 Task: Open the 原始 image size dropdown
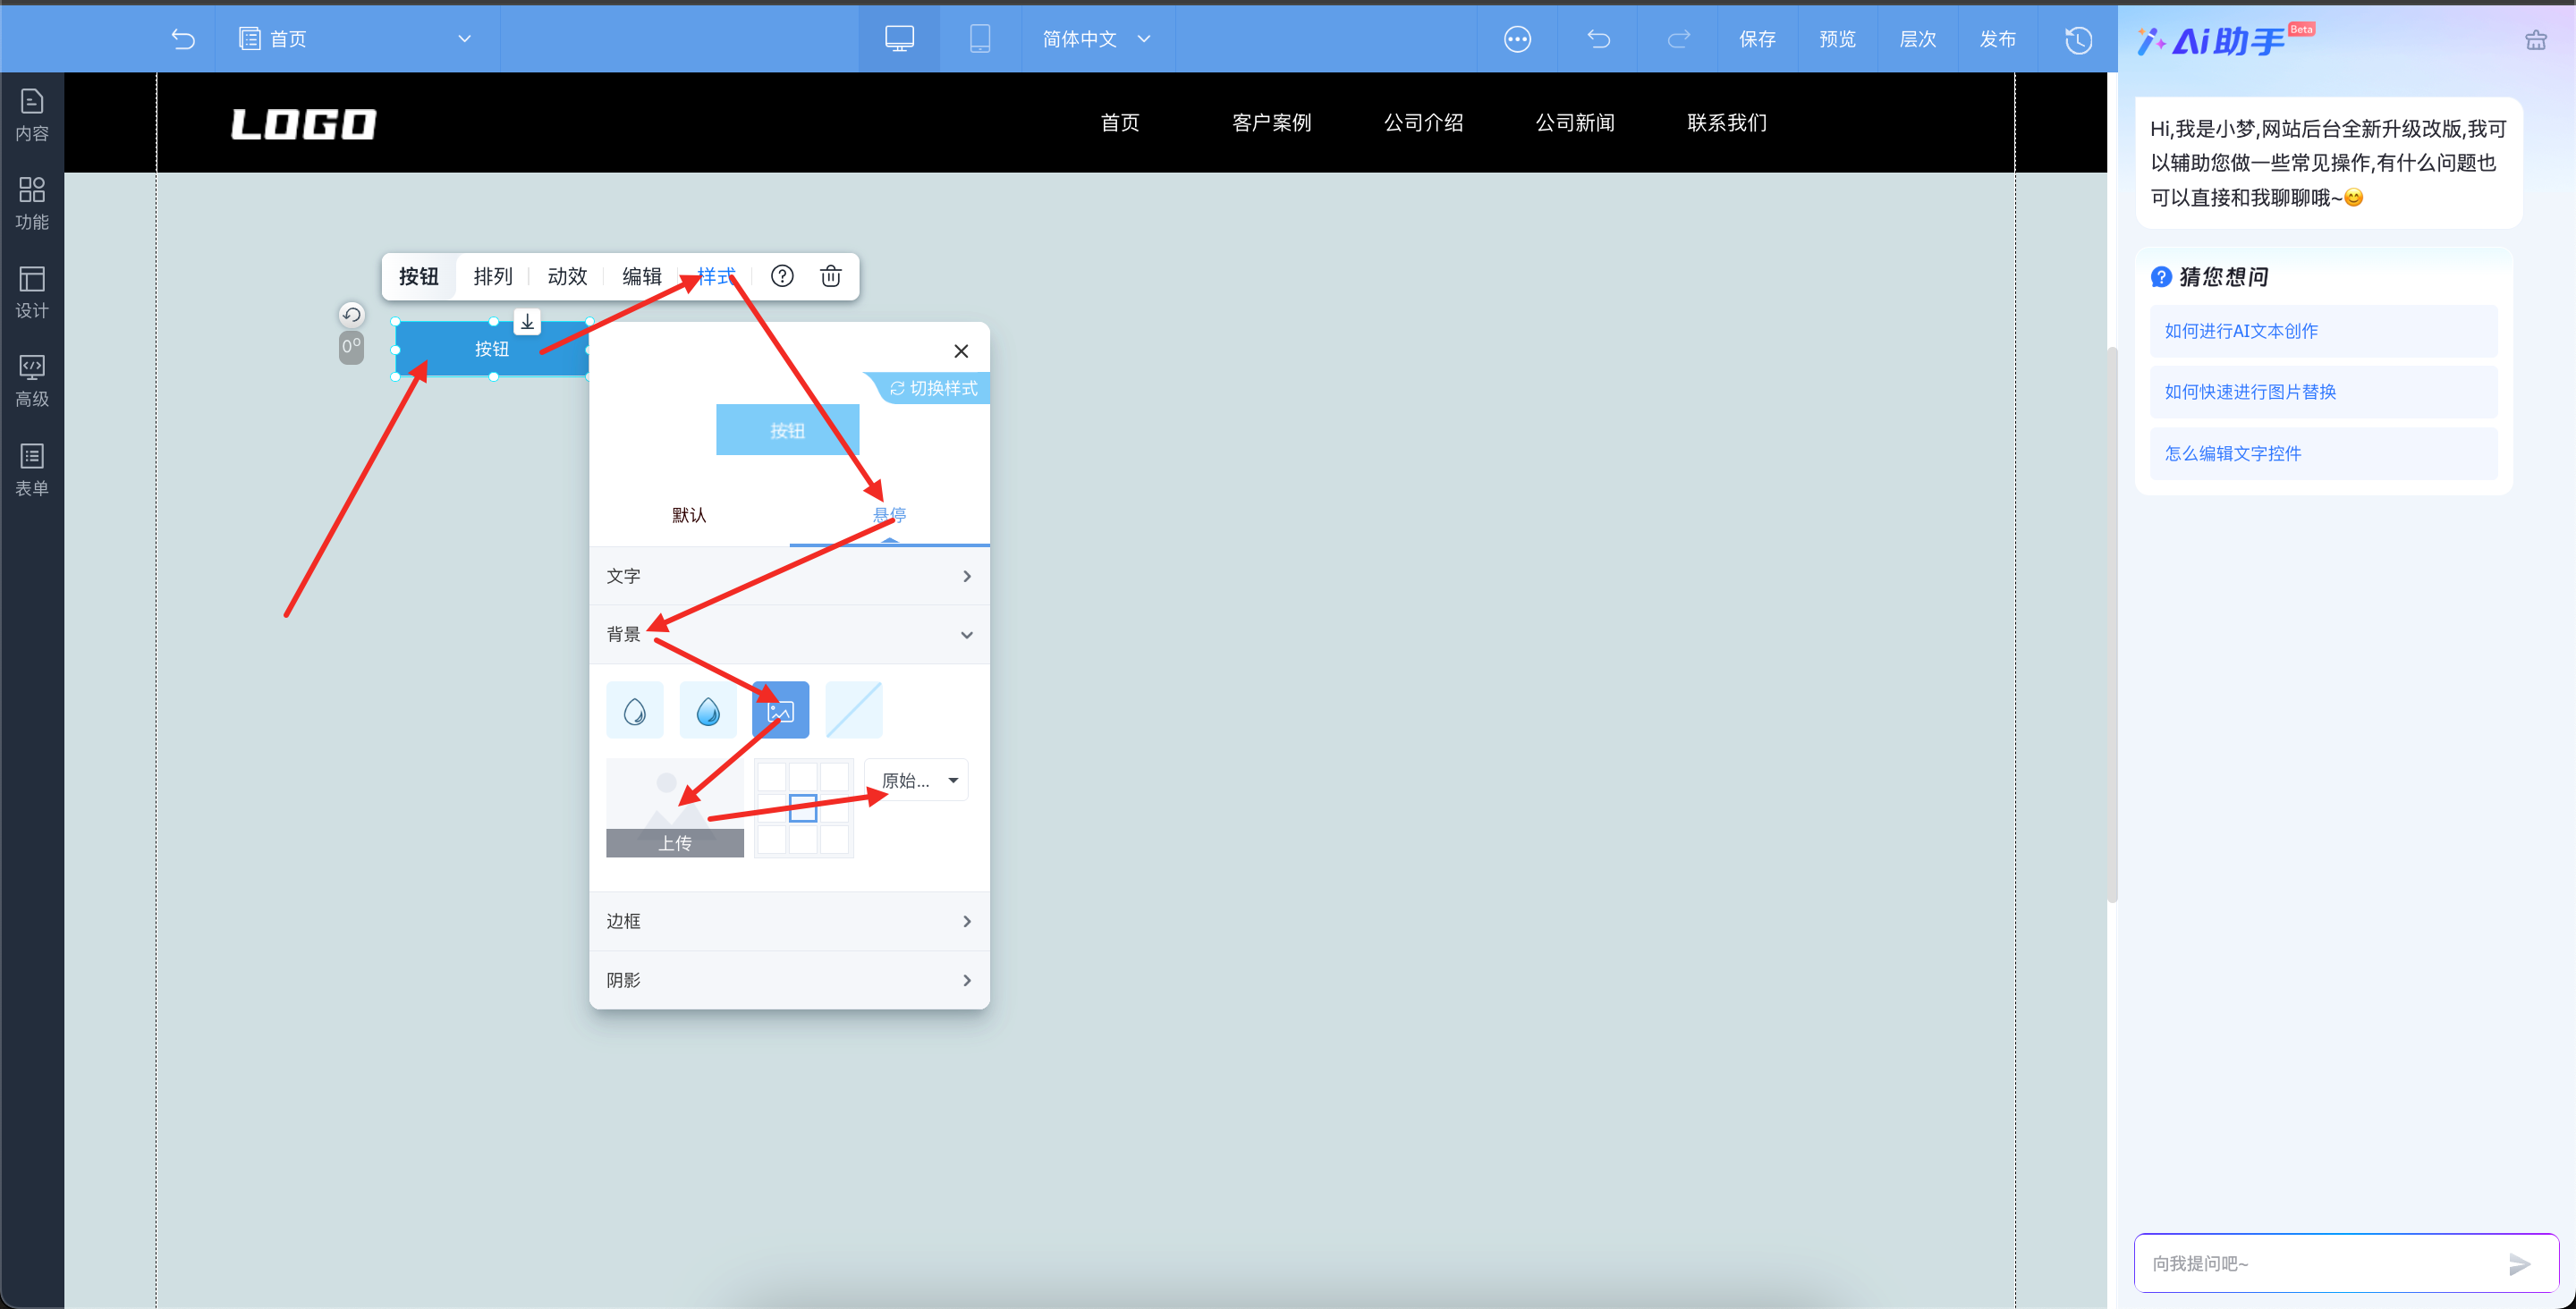(x=917, y=780)
